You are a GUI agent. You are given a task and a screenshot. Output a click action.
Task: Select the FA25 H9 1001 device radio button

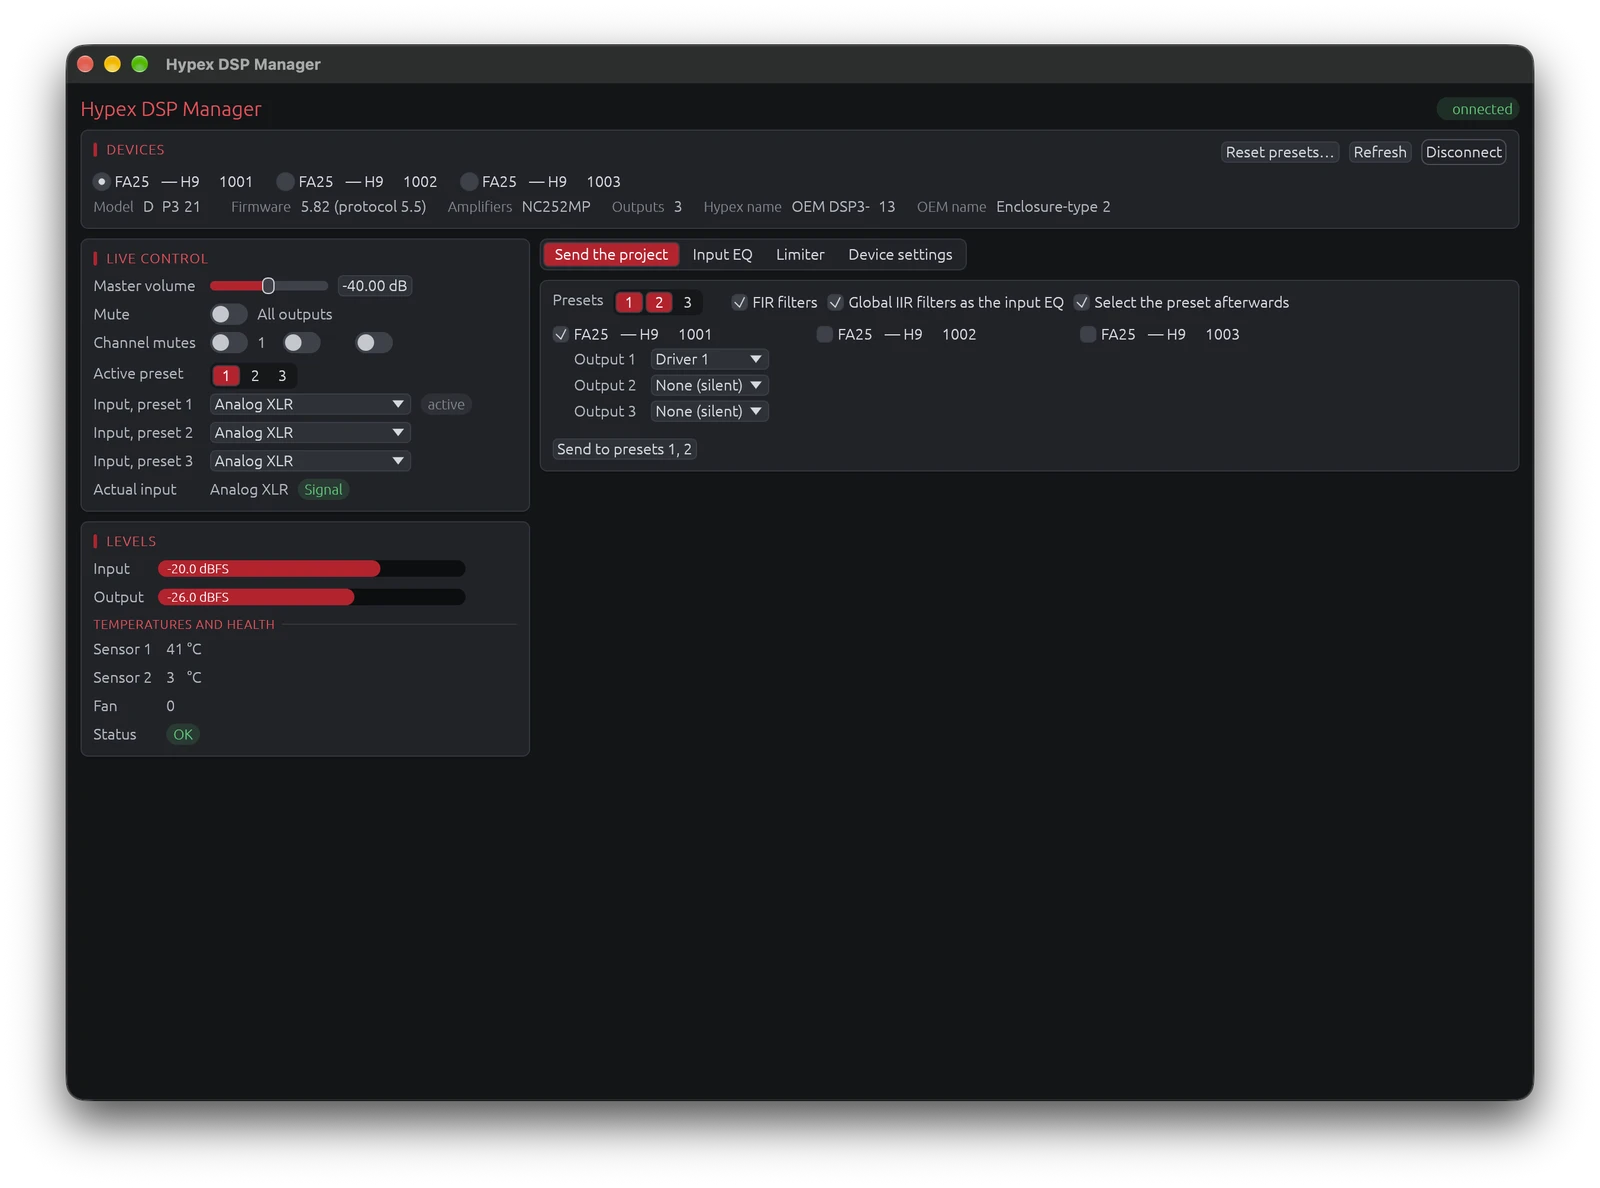pyautogui.click(x=101, y=182)
